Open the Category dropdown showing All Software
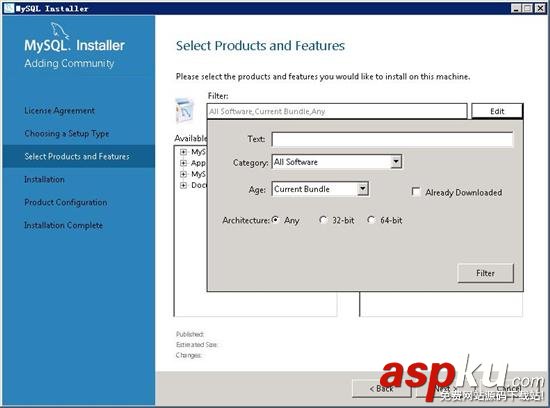Viewport: 550px width, 408px height. point(337,162)
